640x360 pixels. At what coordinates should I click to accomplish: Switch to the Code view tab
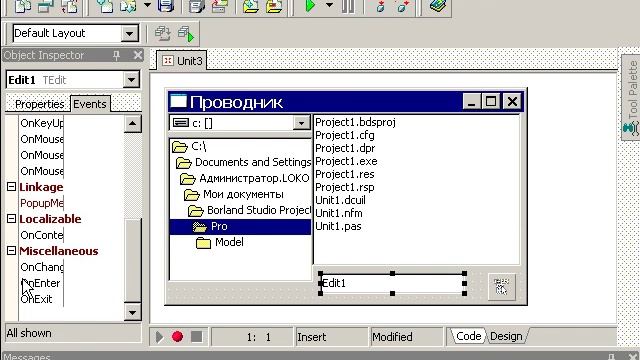(468, 336)
